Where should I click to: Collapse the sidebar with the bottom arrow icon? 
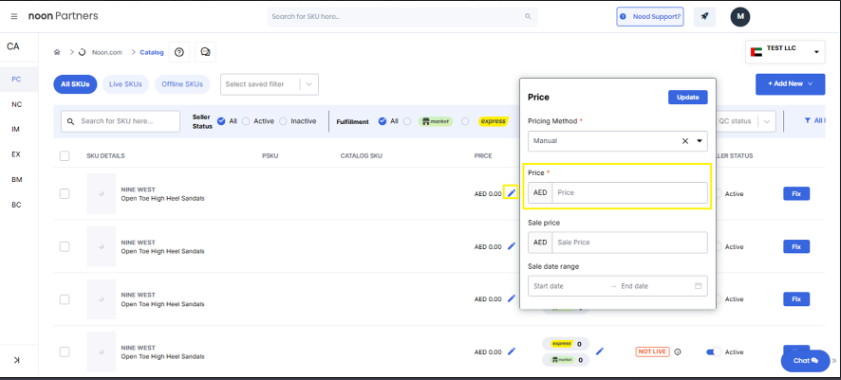[x=17, y=360]
